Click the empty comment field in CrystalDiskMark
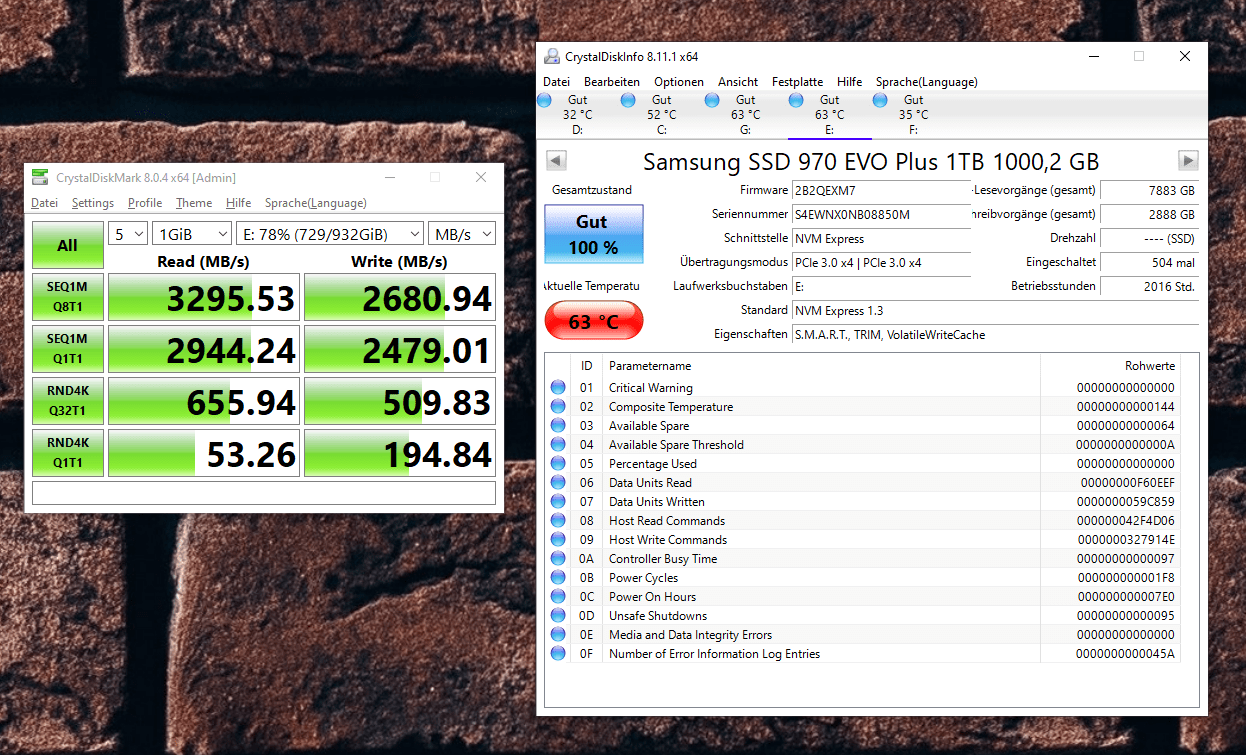1246x755 pixels. (264, 493)
